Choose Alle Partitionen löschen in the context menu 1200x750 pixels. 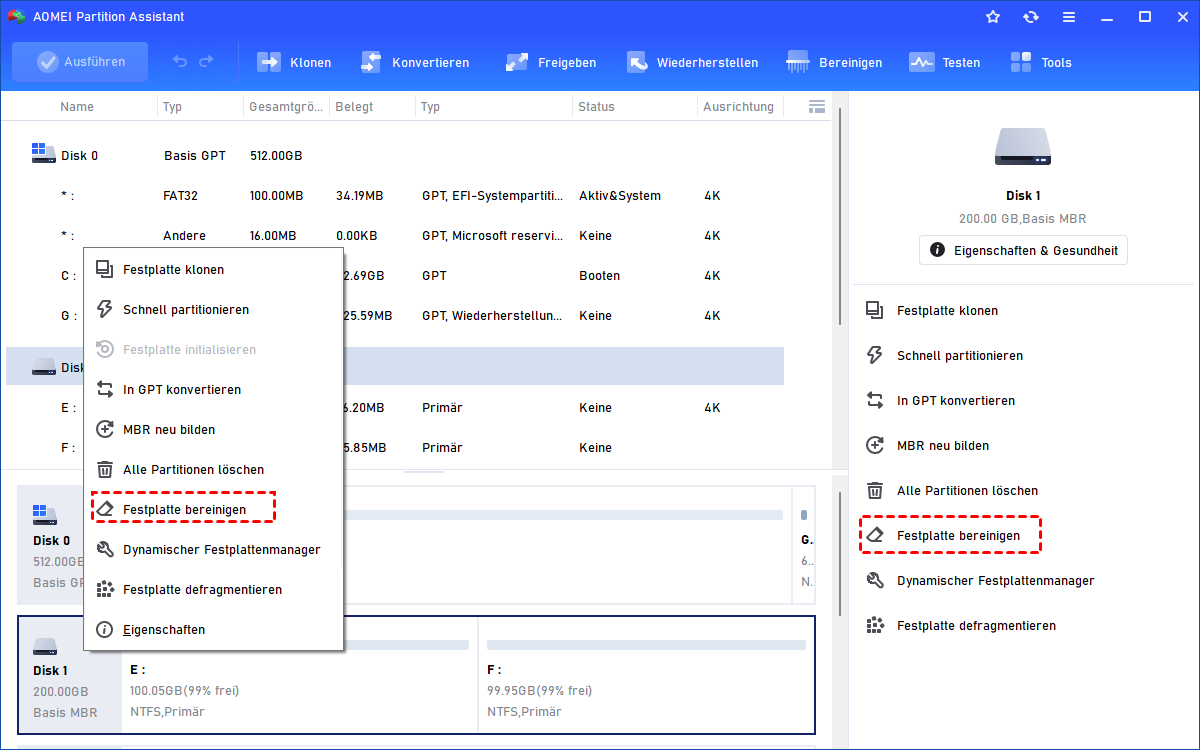click(x=214, y=470)
